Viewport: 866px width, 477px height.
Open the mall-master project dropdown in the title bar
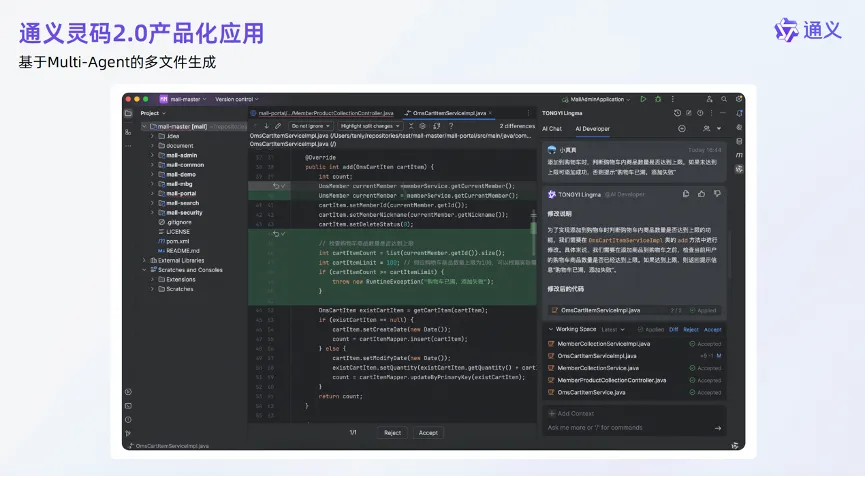183,99
